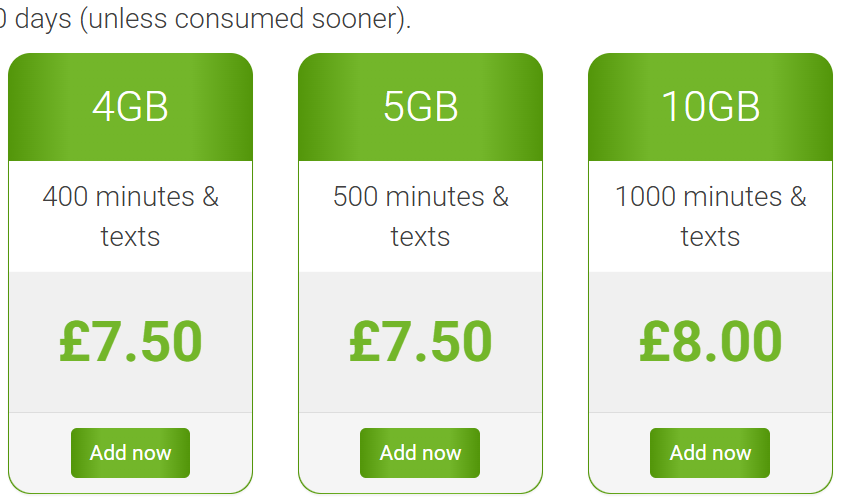
Task: Click the number '400' in 4GB card
Action: 65,197
